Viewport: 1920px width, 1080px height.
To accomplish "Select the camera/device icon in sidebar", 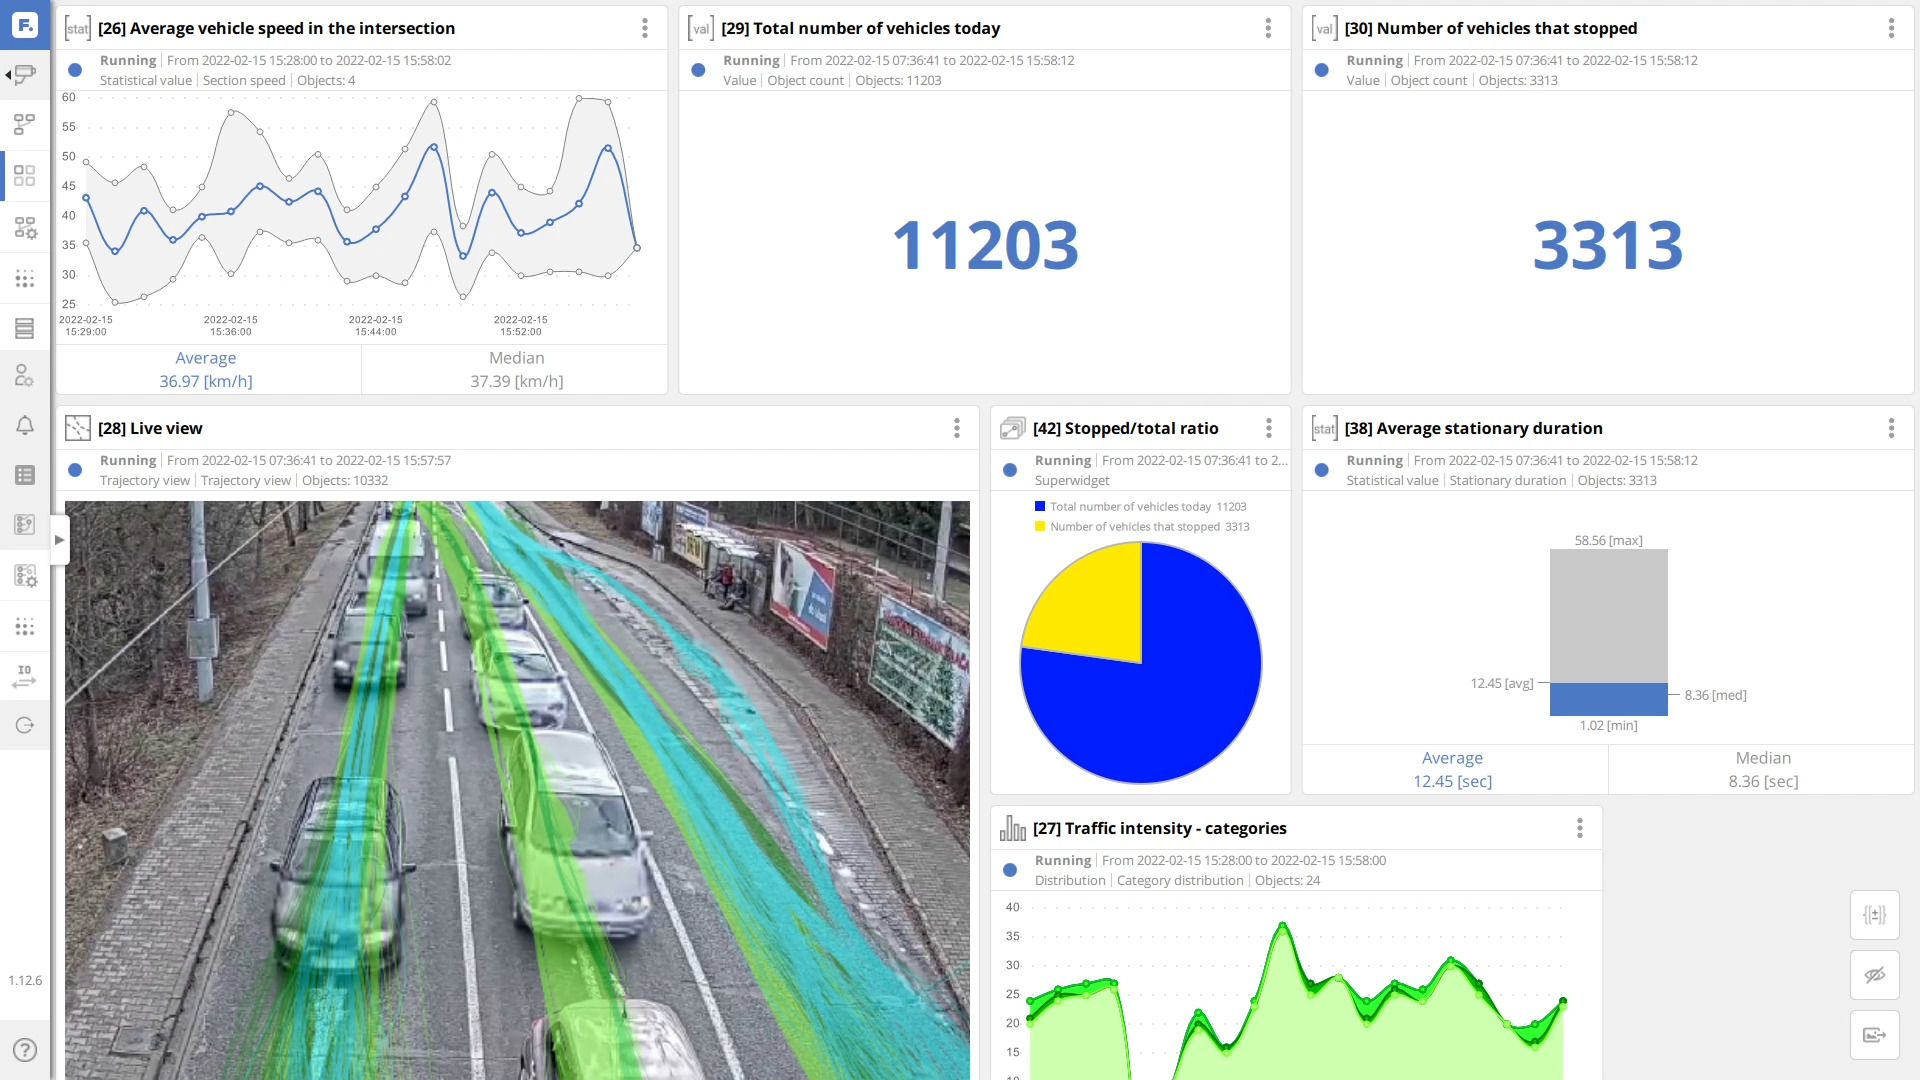I will coord(24,75).
